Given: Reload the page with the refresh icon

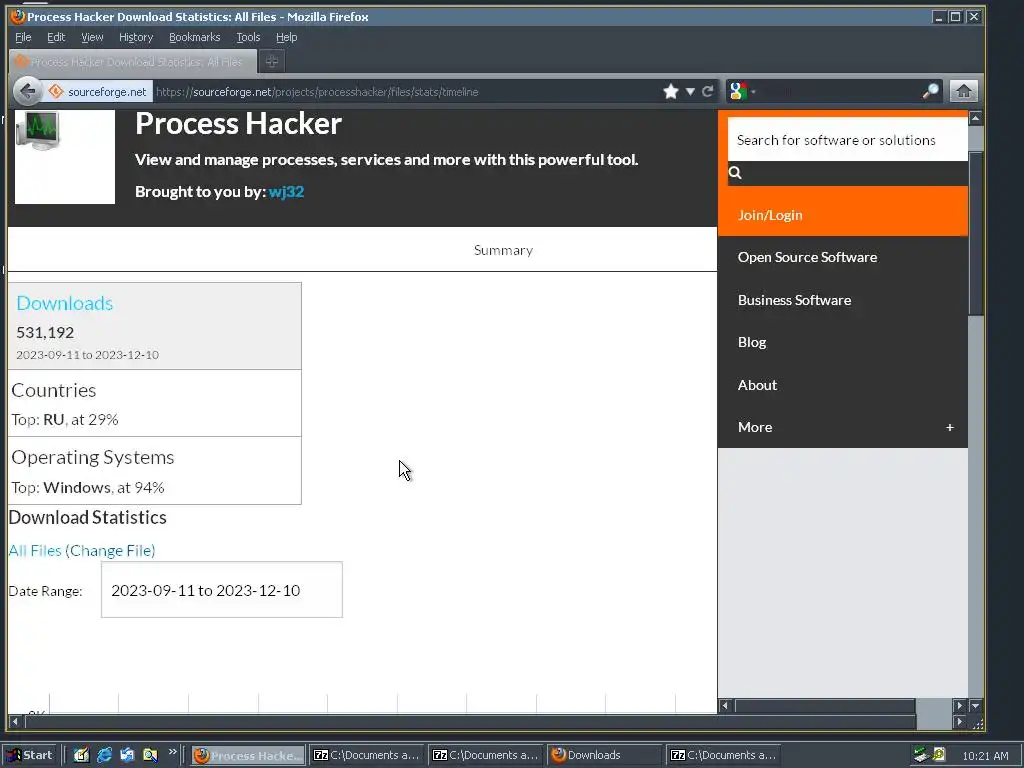Looking at the screenshot, I should tap(707, 91).
